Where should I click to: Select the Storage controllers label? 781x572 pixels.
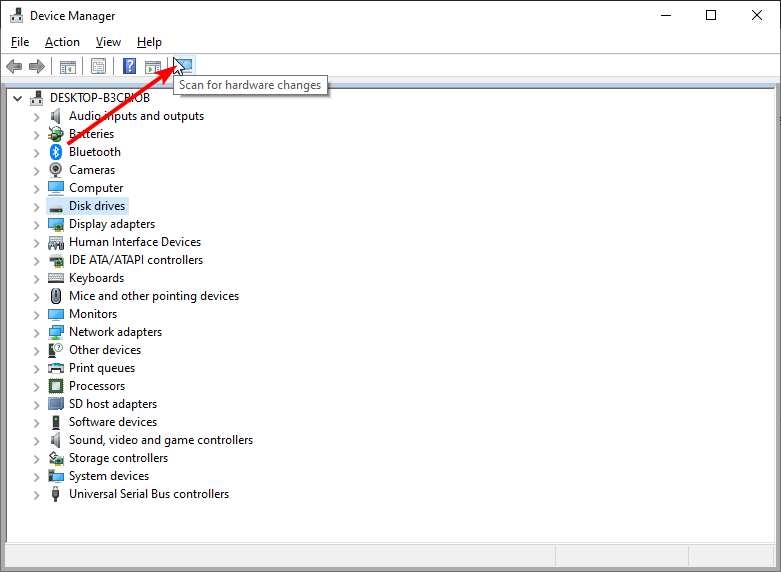[x=119, y=458]
